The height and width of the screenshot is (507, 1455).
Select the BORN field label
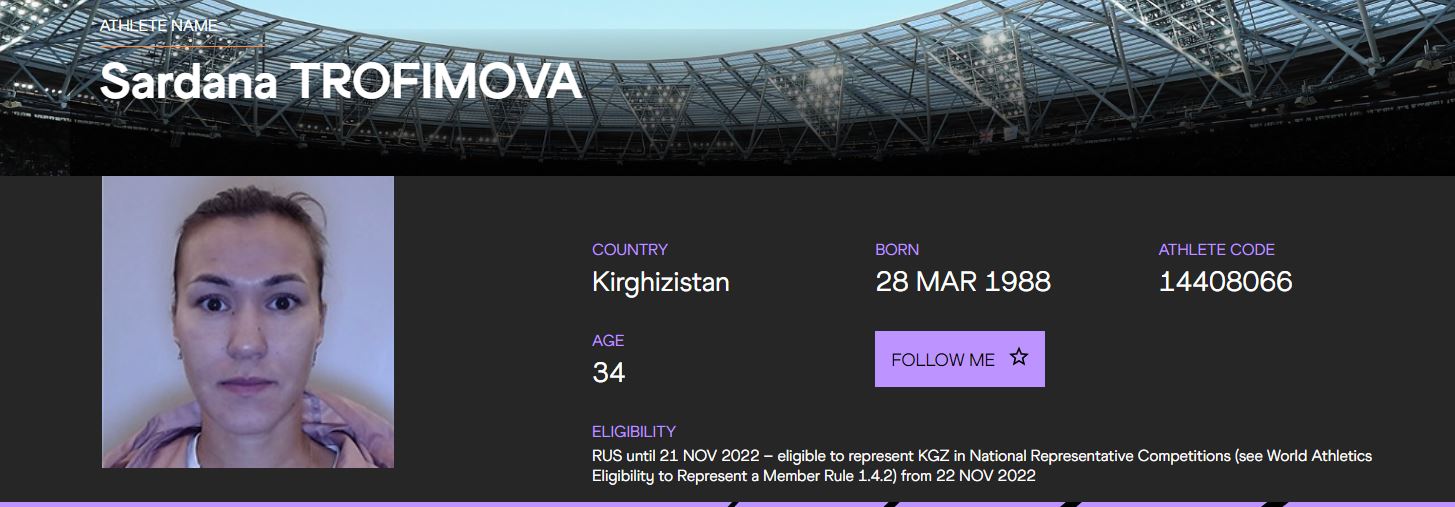897,249
